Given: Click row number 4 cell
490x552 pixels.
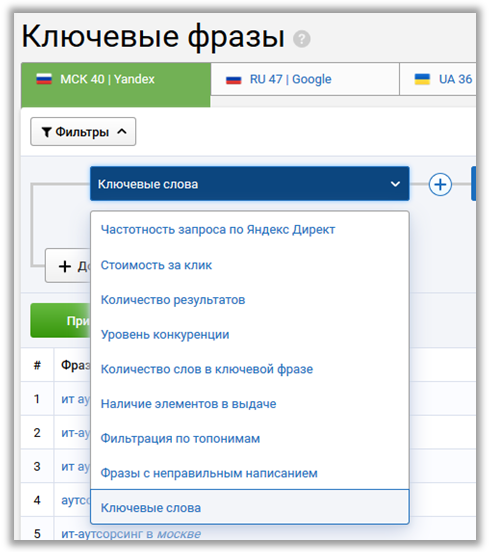Looking at the screenshot, I should tap(37, 500).
